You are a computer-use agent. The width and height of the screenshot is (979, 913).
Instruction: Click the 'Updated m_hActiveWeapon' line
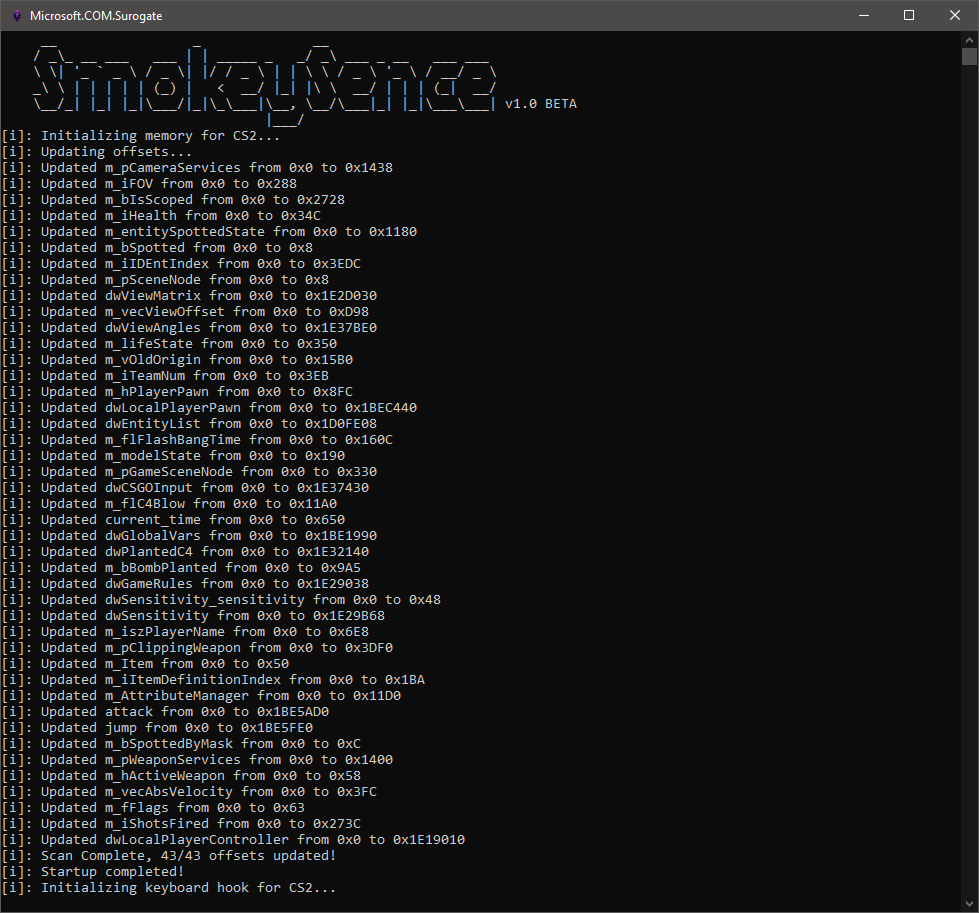click(x=181, y=776)
